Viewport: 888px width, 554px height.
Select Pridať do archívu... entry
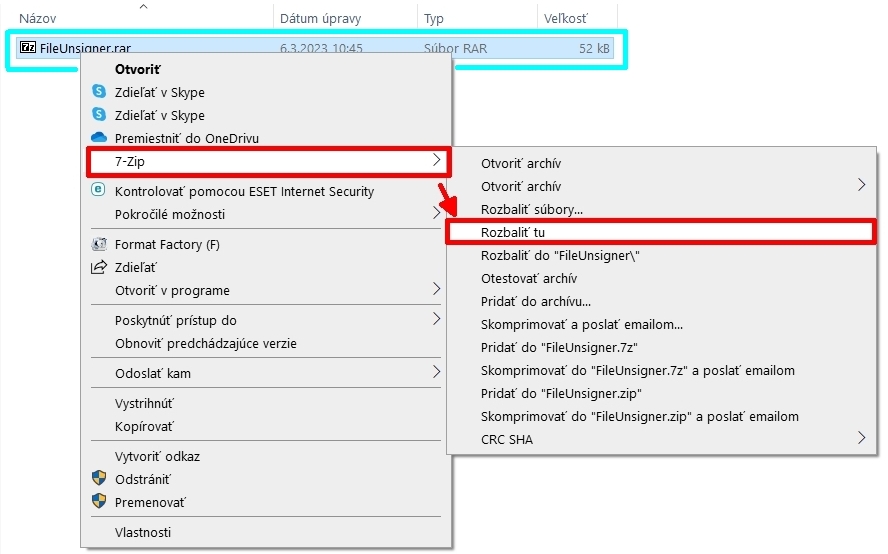click(536, 301)
